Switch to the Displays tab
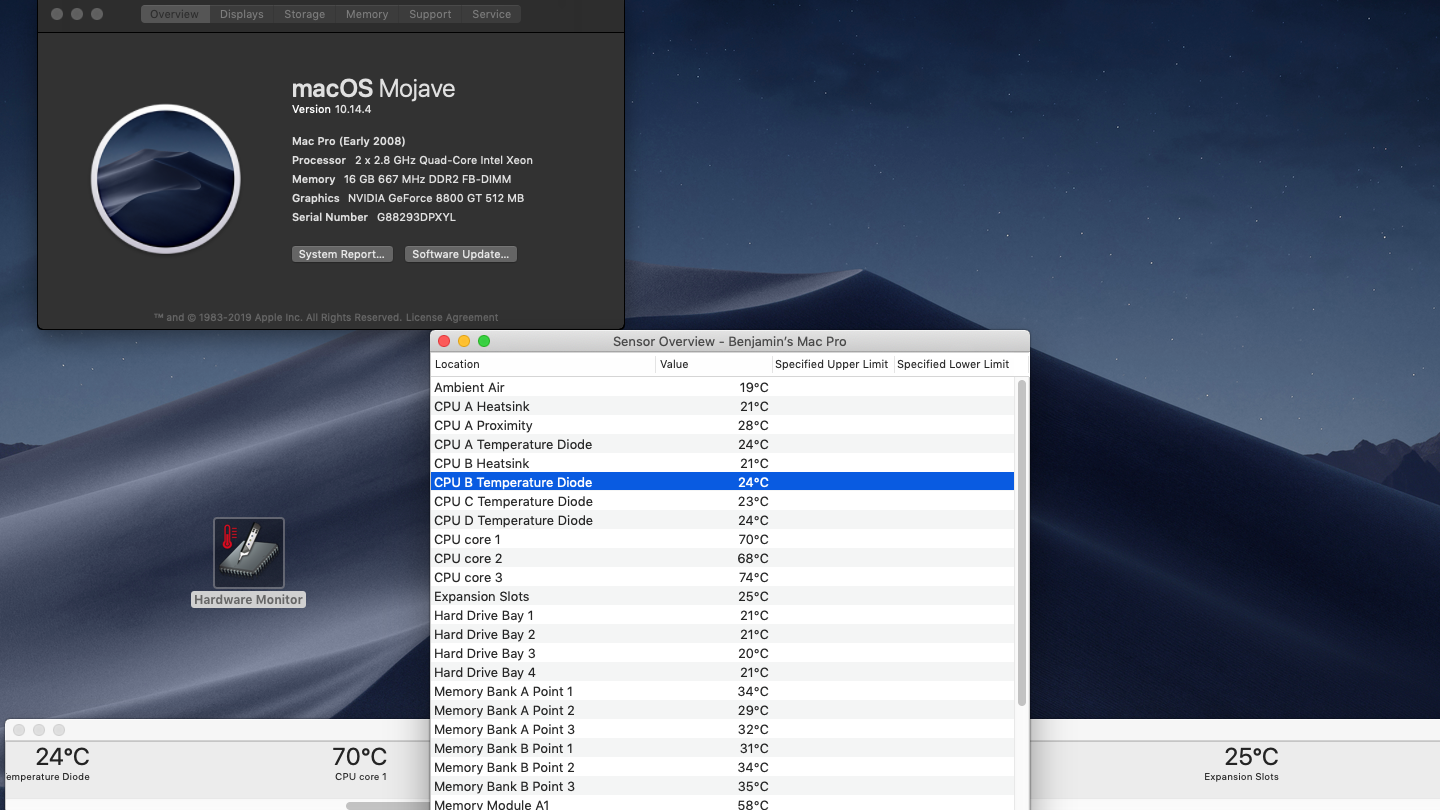Image resolution: width=1440 pixels, height=810 pixels. (242, 14)
